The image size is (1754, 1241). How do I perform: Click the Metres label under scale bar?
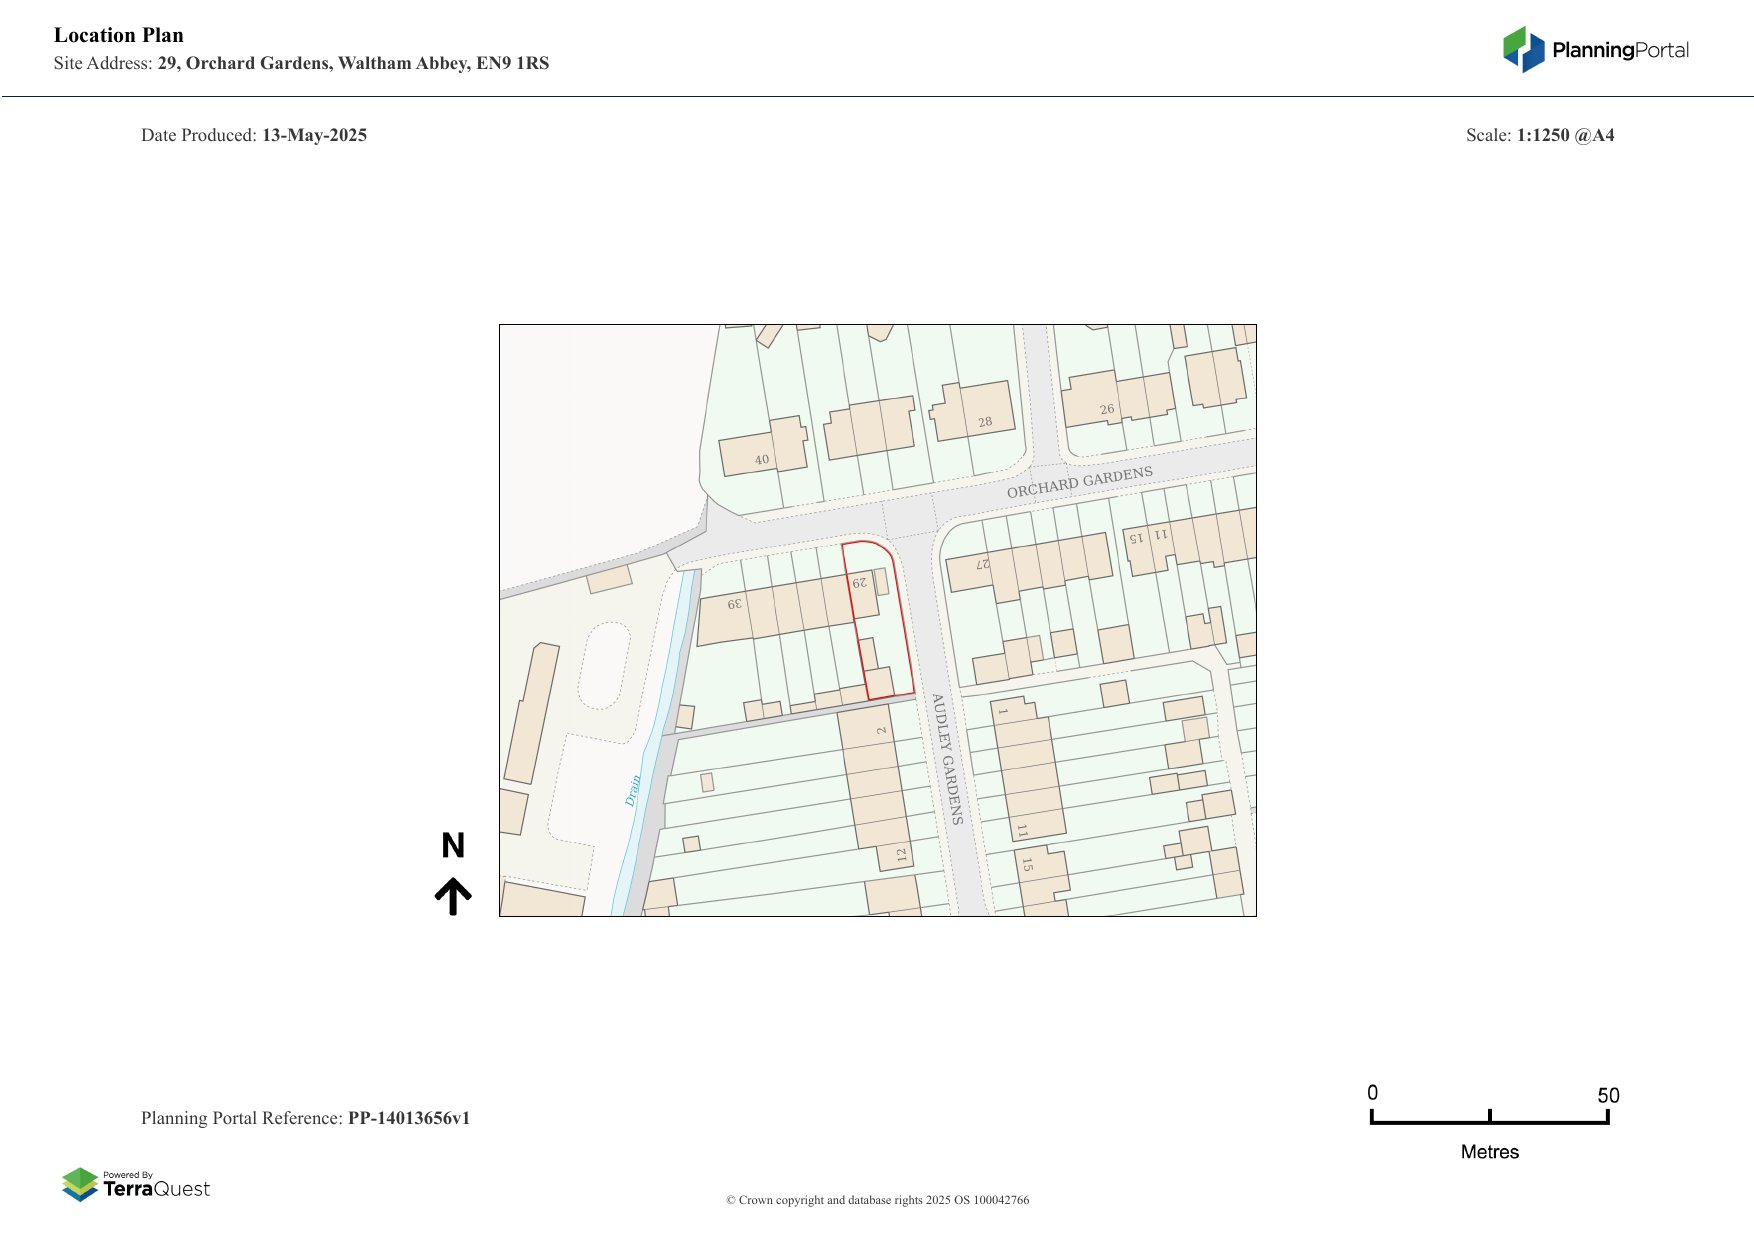[1489, 1152]
